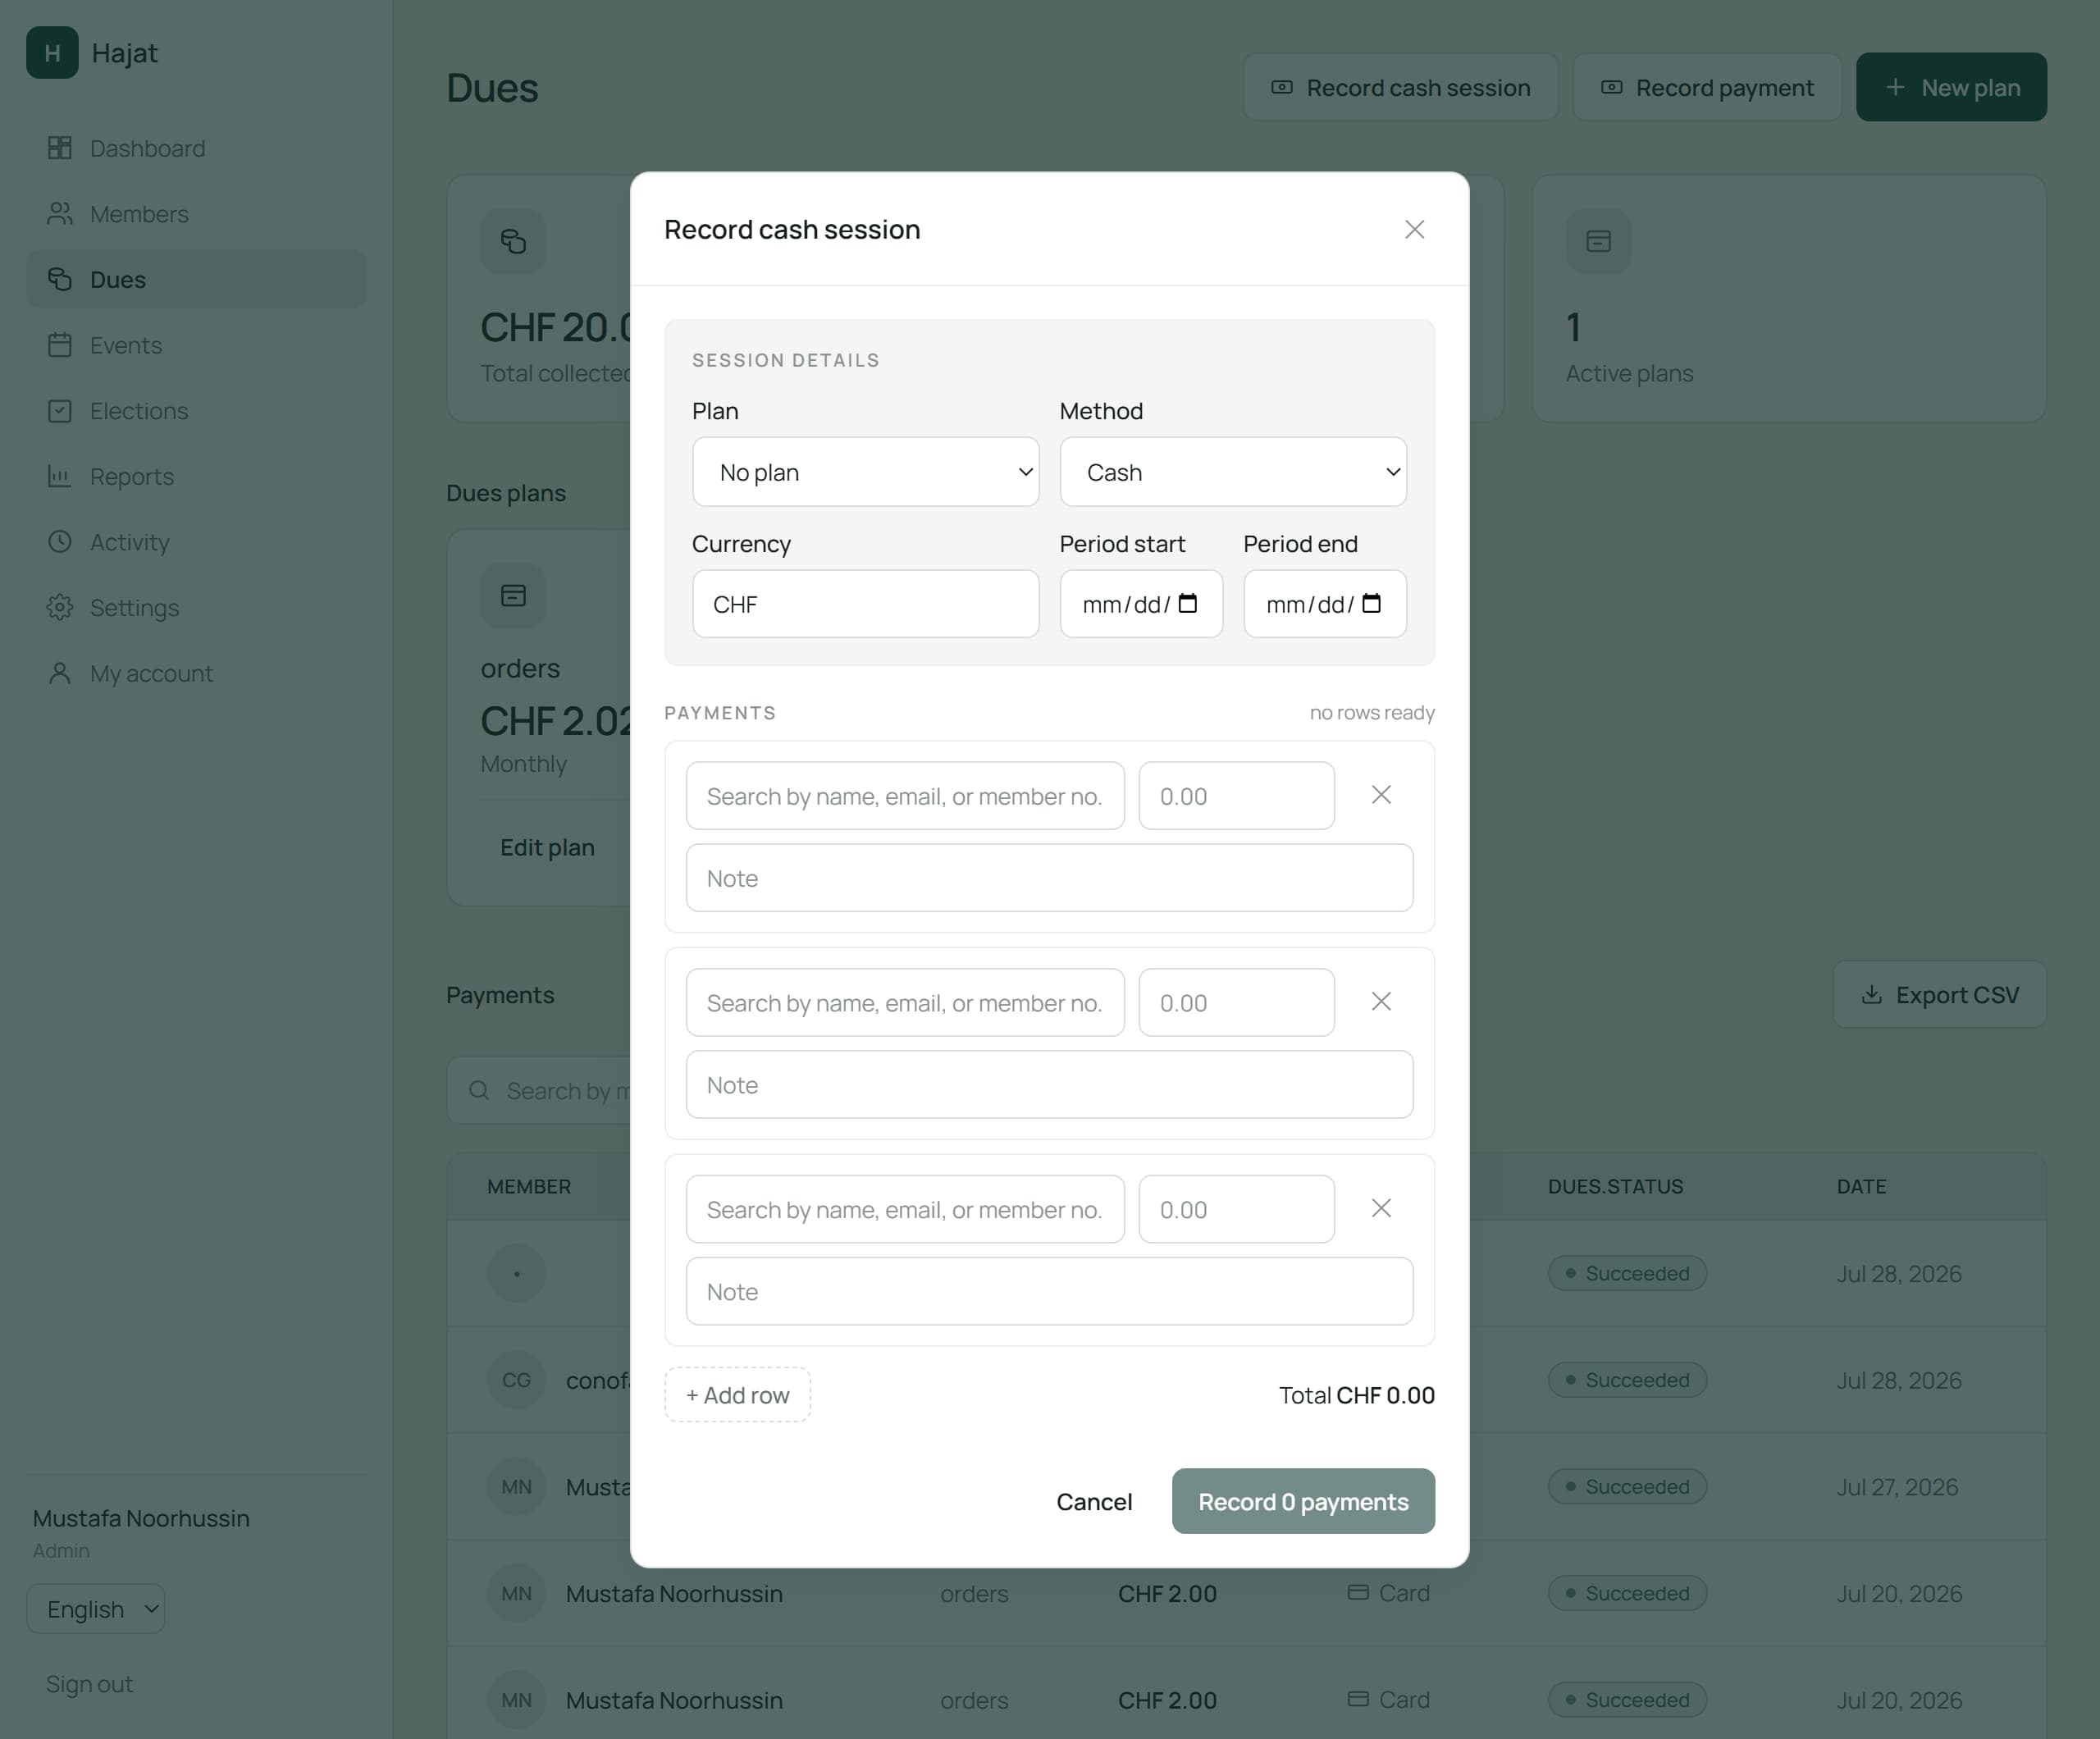Click the Period start date field
This screenshot has width=2100, height=1739.
coord(1141,604)
